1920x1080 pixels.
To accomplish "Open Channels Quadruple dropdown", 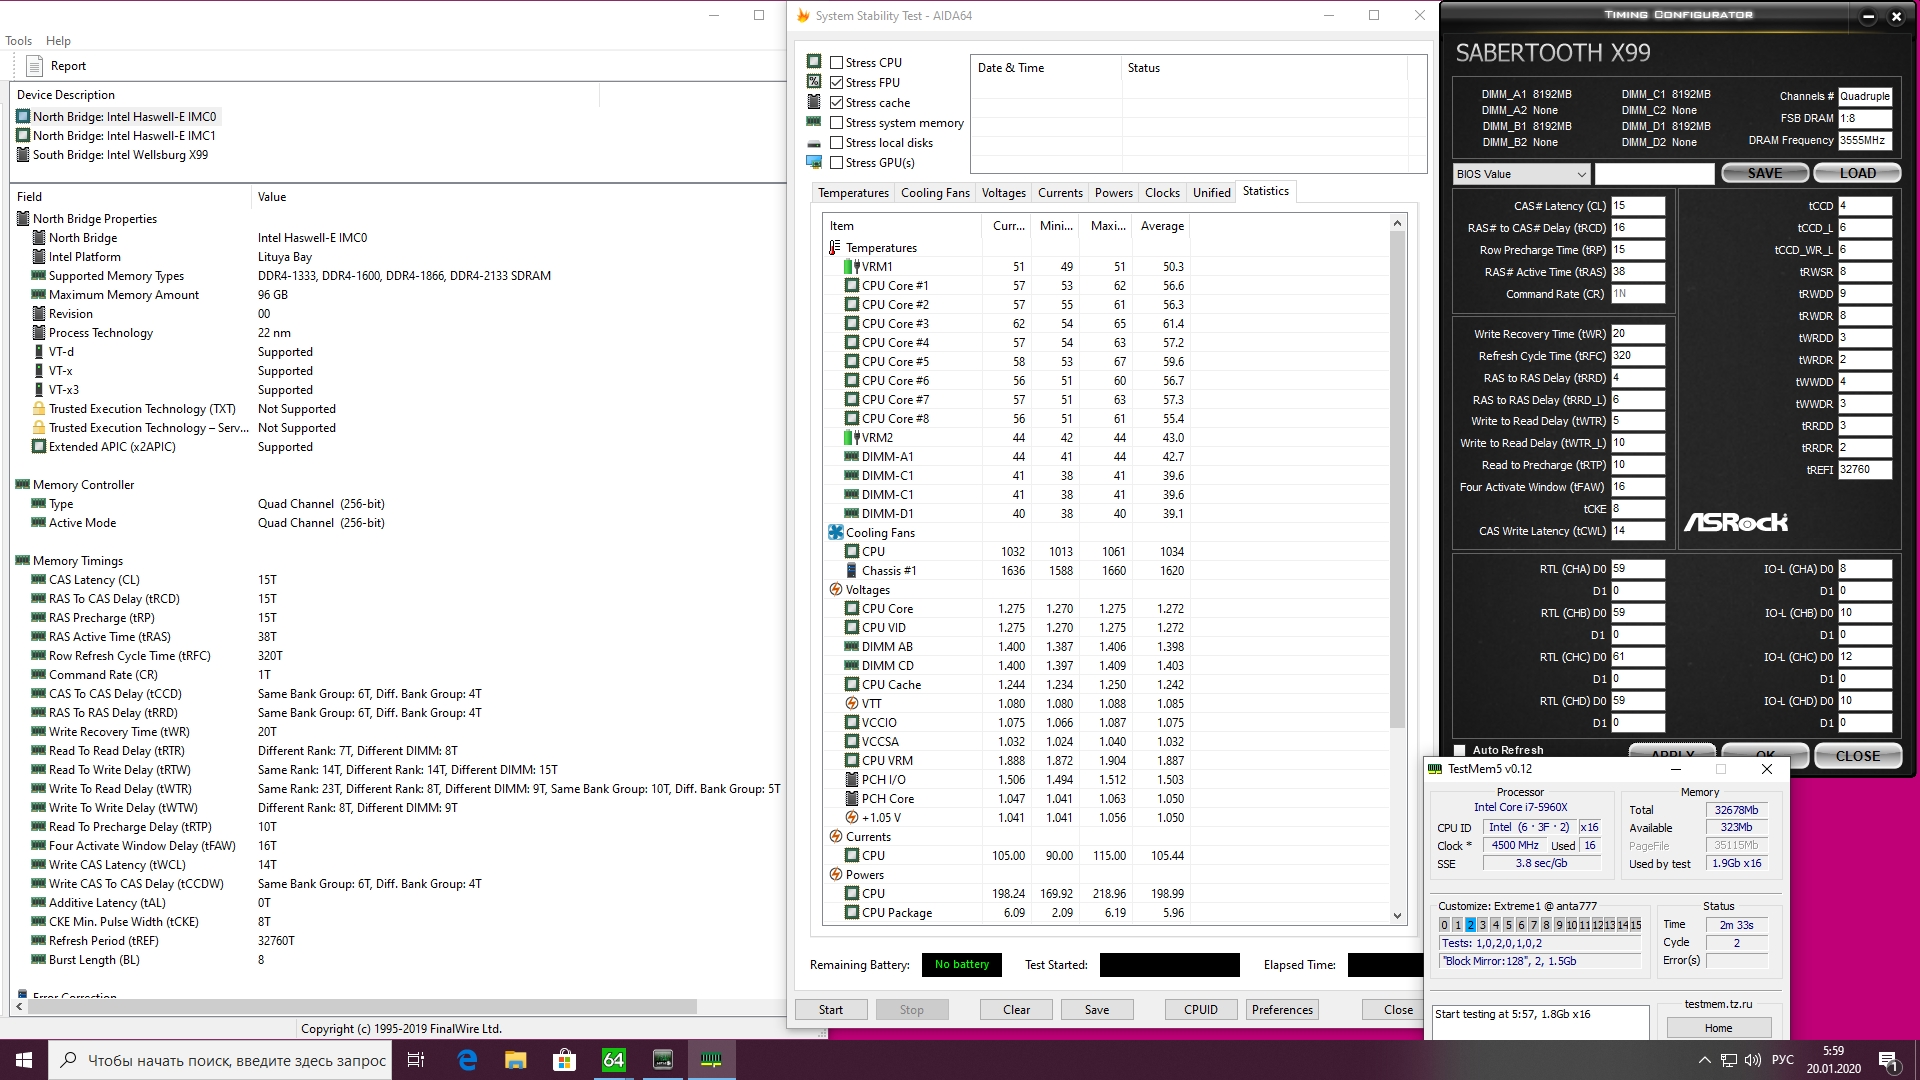I will click(x=1865, y=96).
